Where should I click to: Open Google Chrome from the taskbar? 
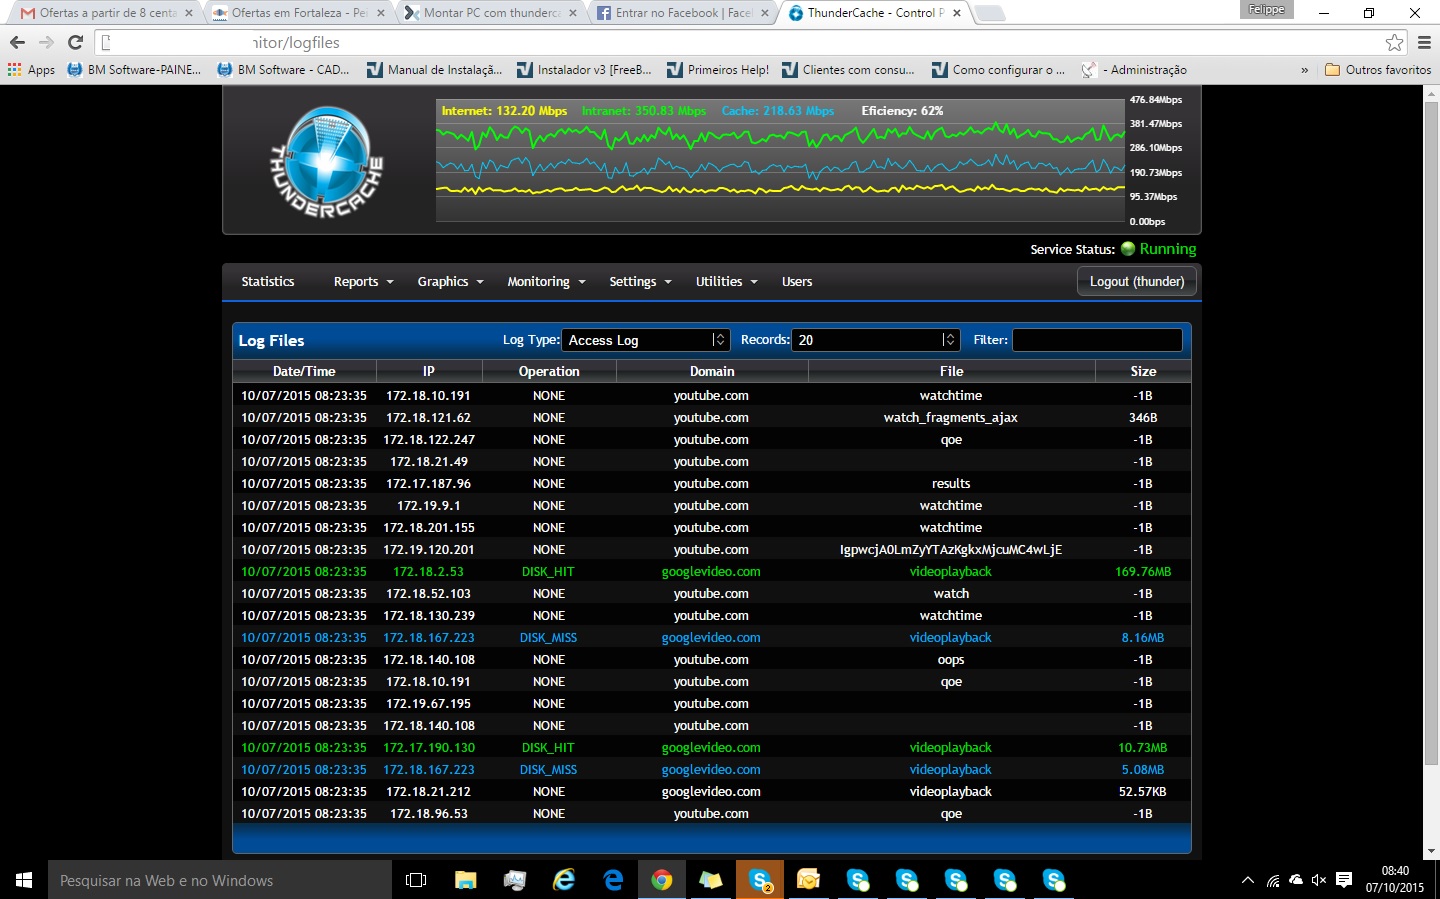tap(661, 880)
